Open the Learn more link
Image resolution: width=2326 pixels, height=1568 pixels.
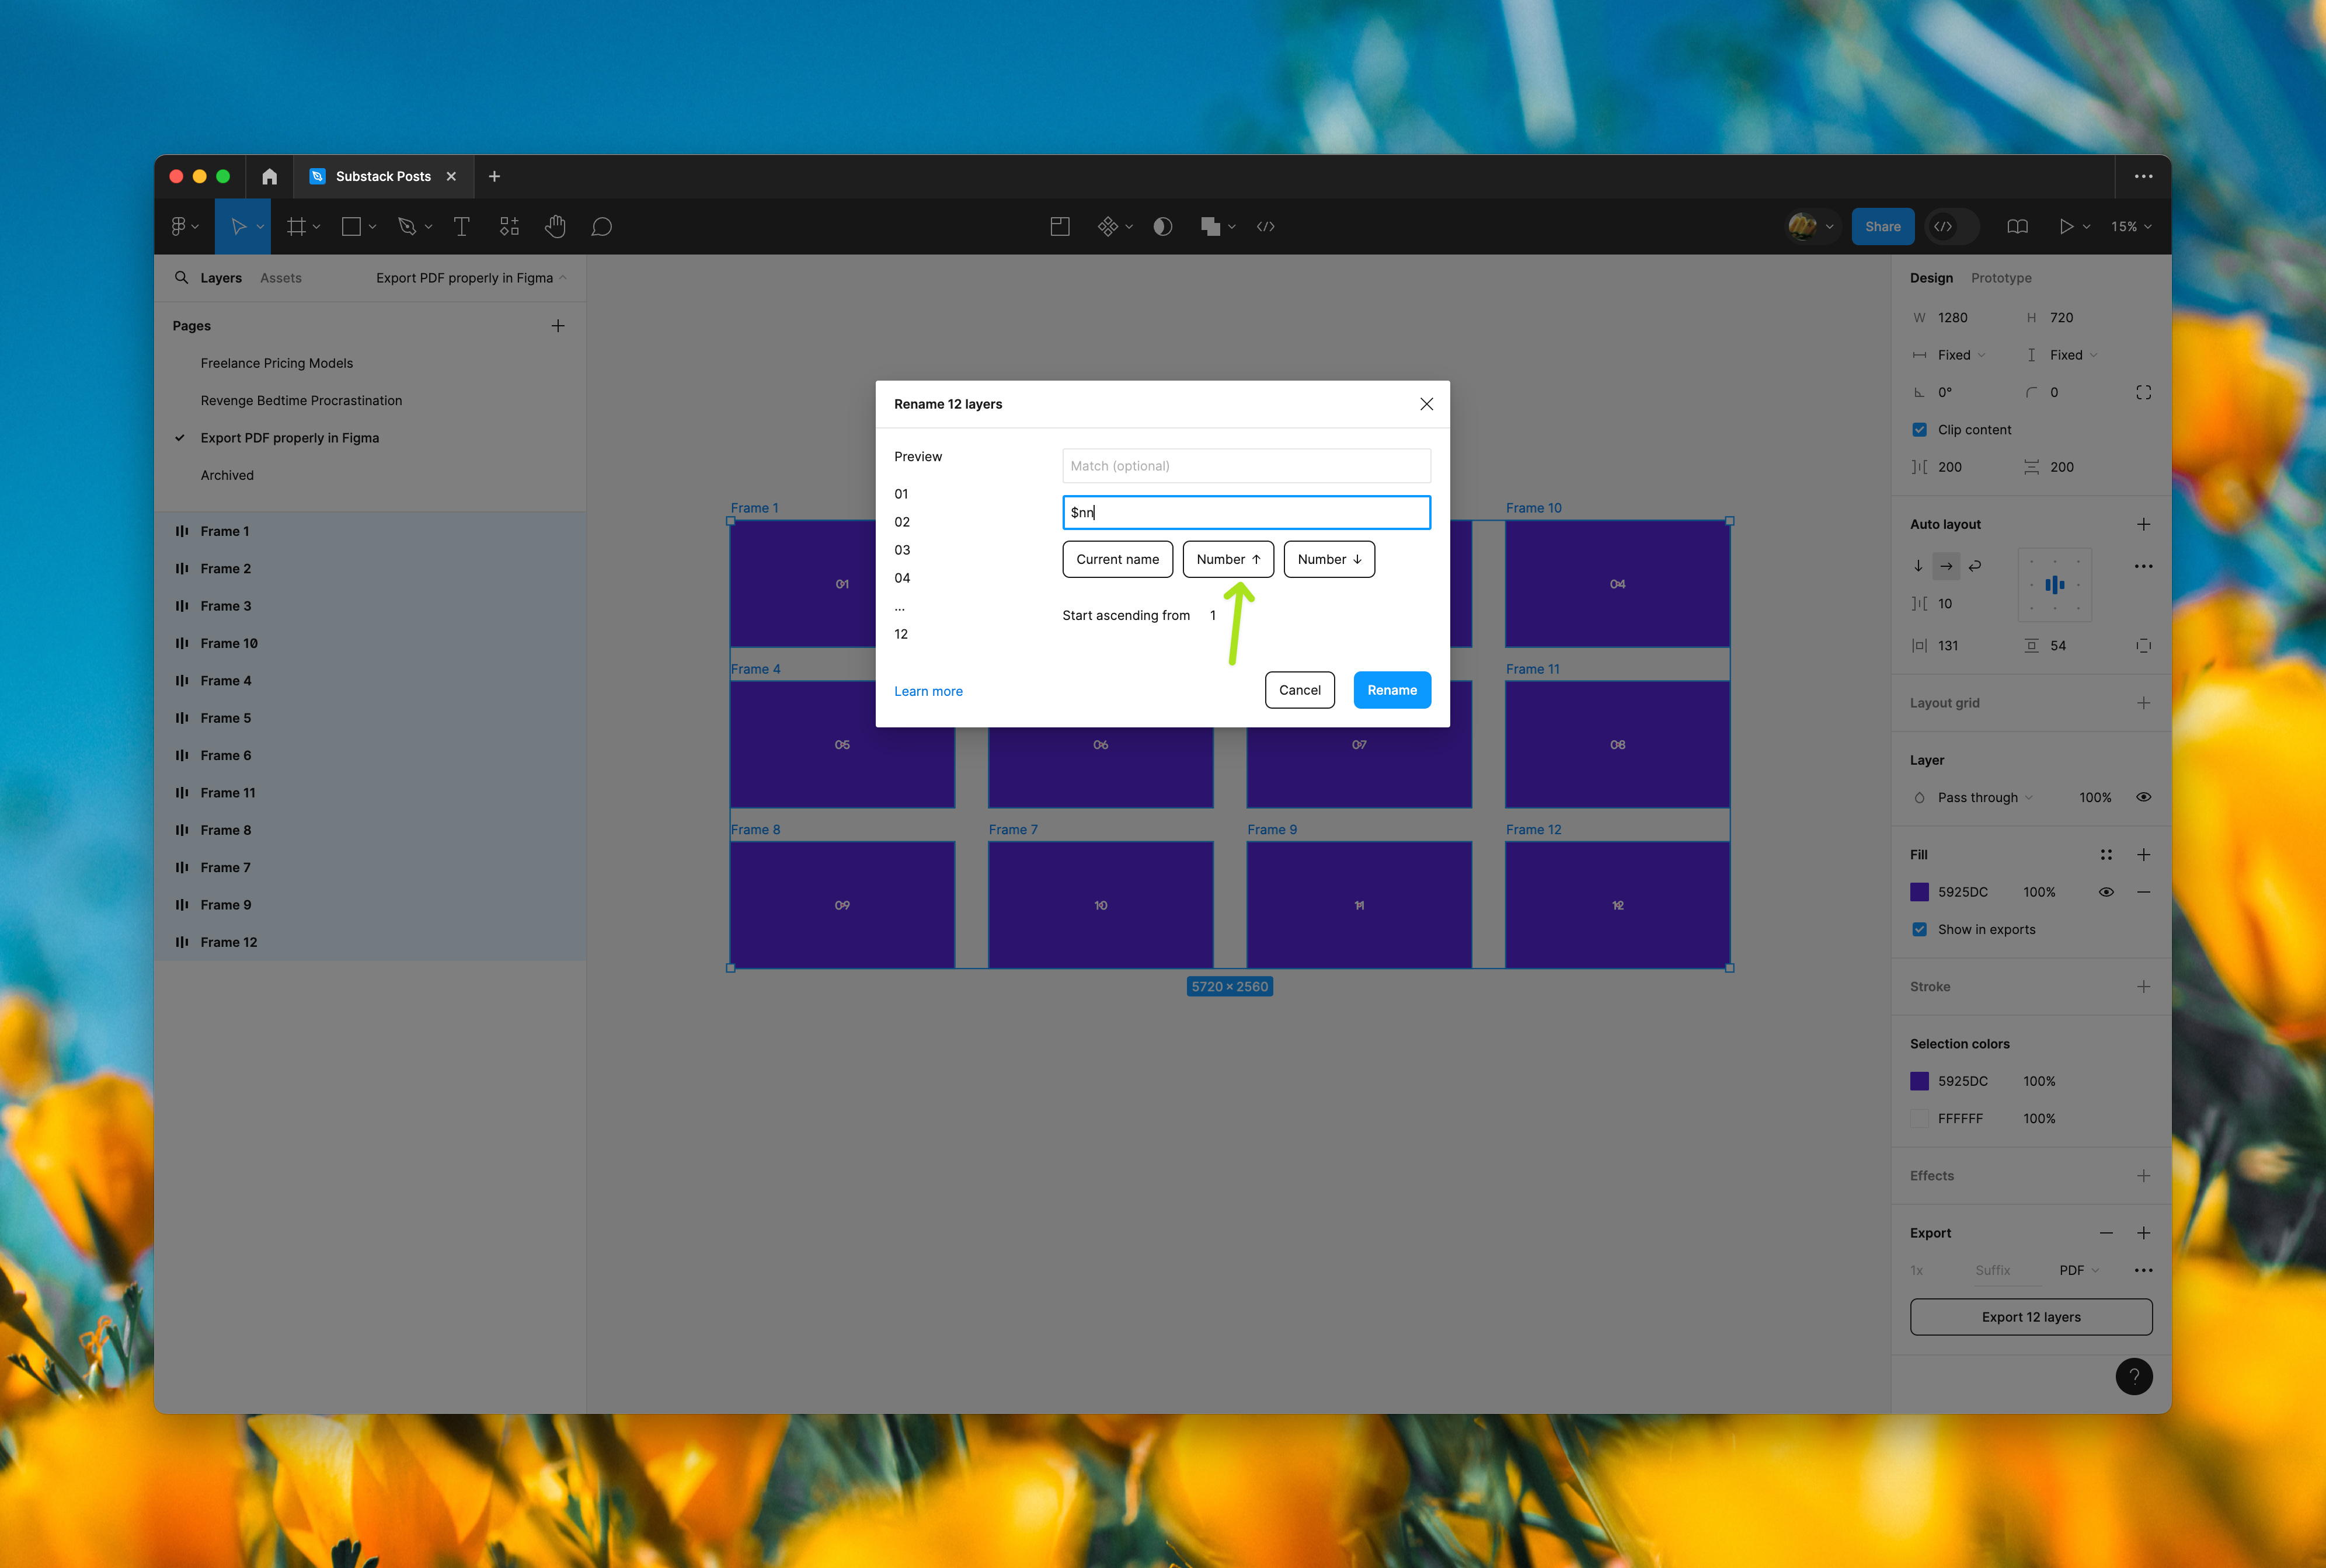928,691
